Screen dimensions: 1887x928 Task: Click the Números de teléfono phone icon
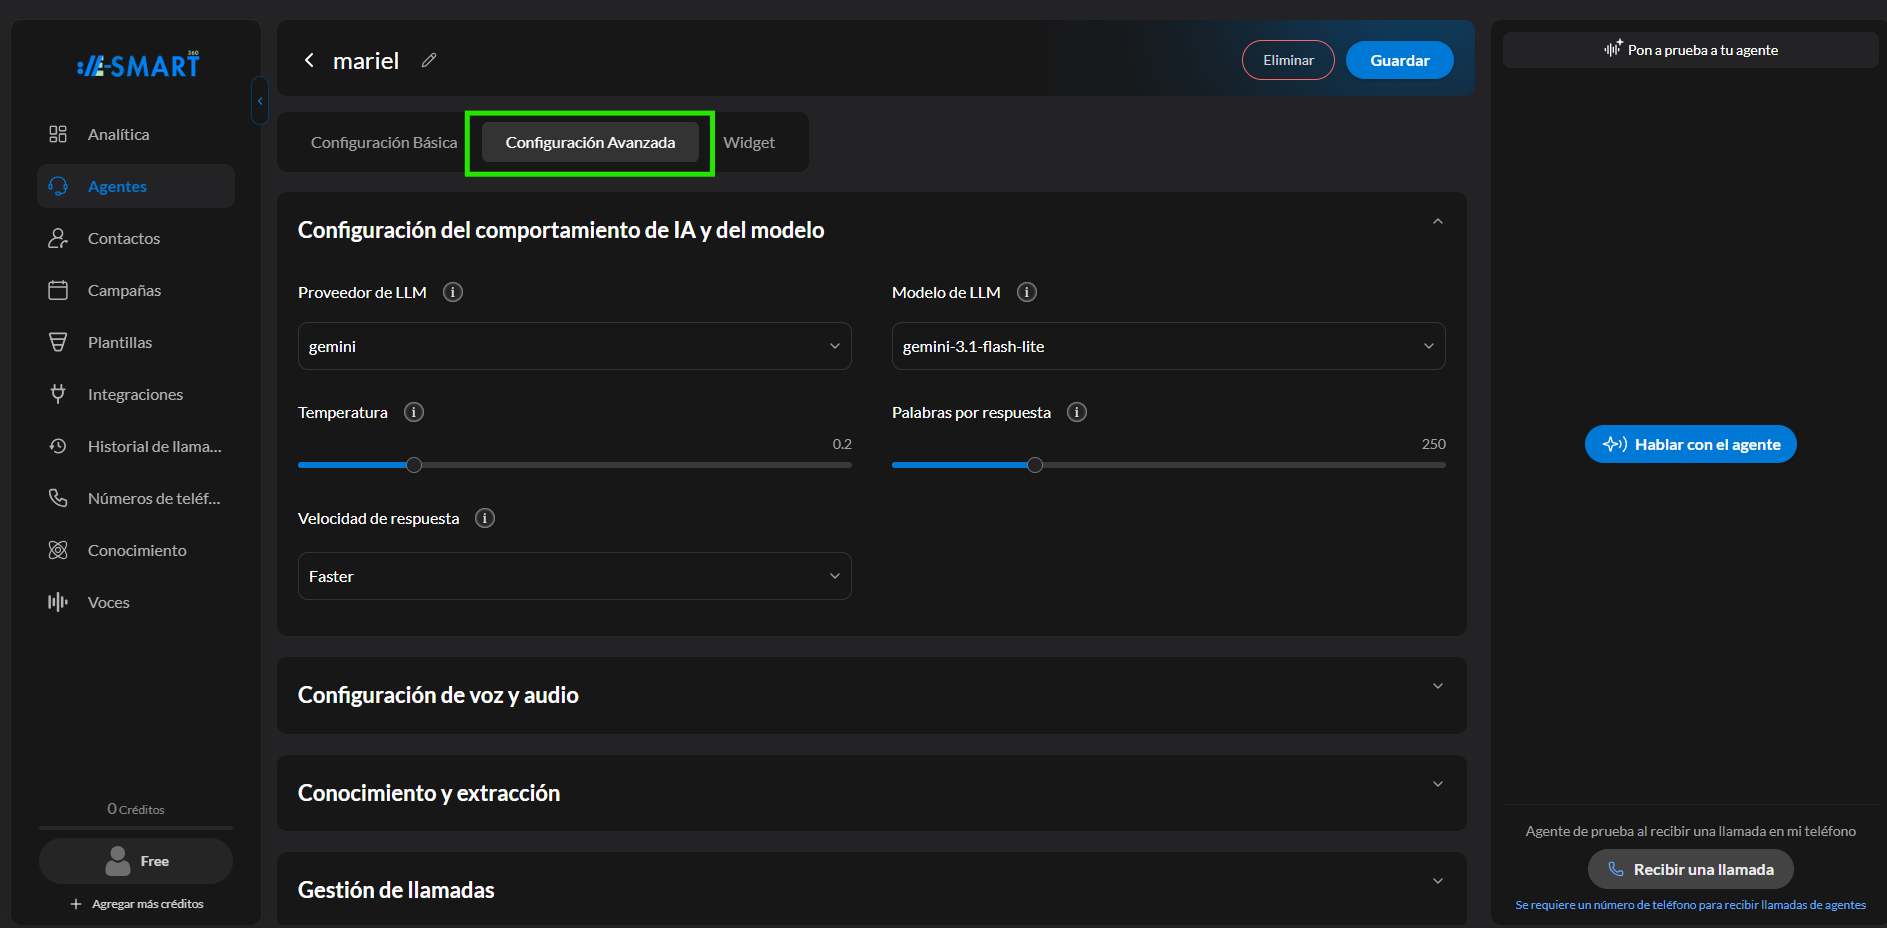point(58,498)
